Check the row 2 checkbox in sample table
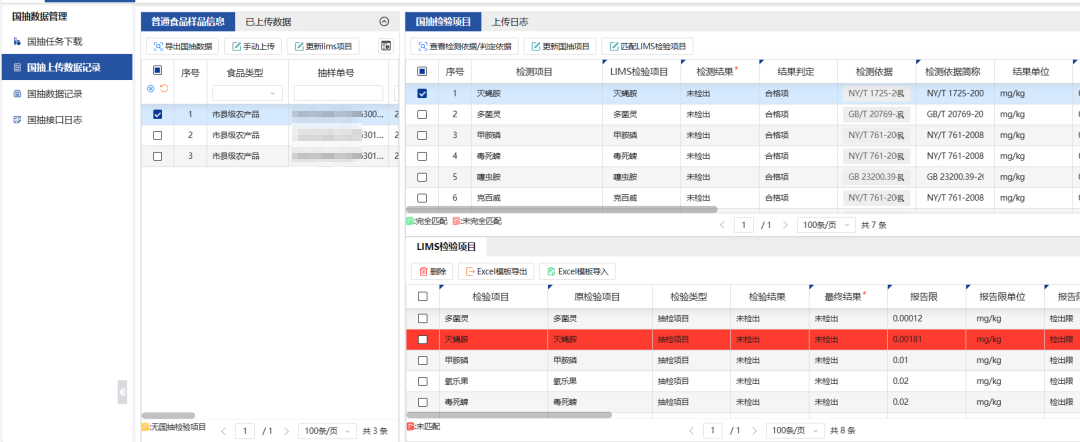Screen dimensions: 1080x442 pos(157,135)
